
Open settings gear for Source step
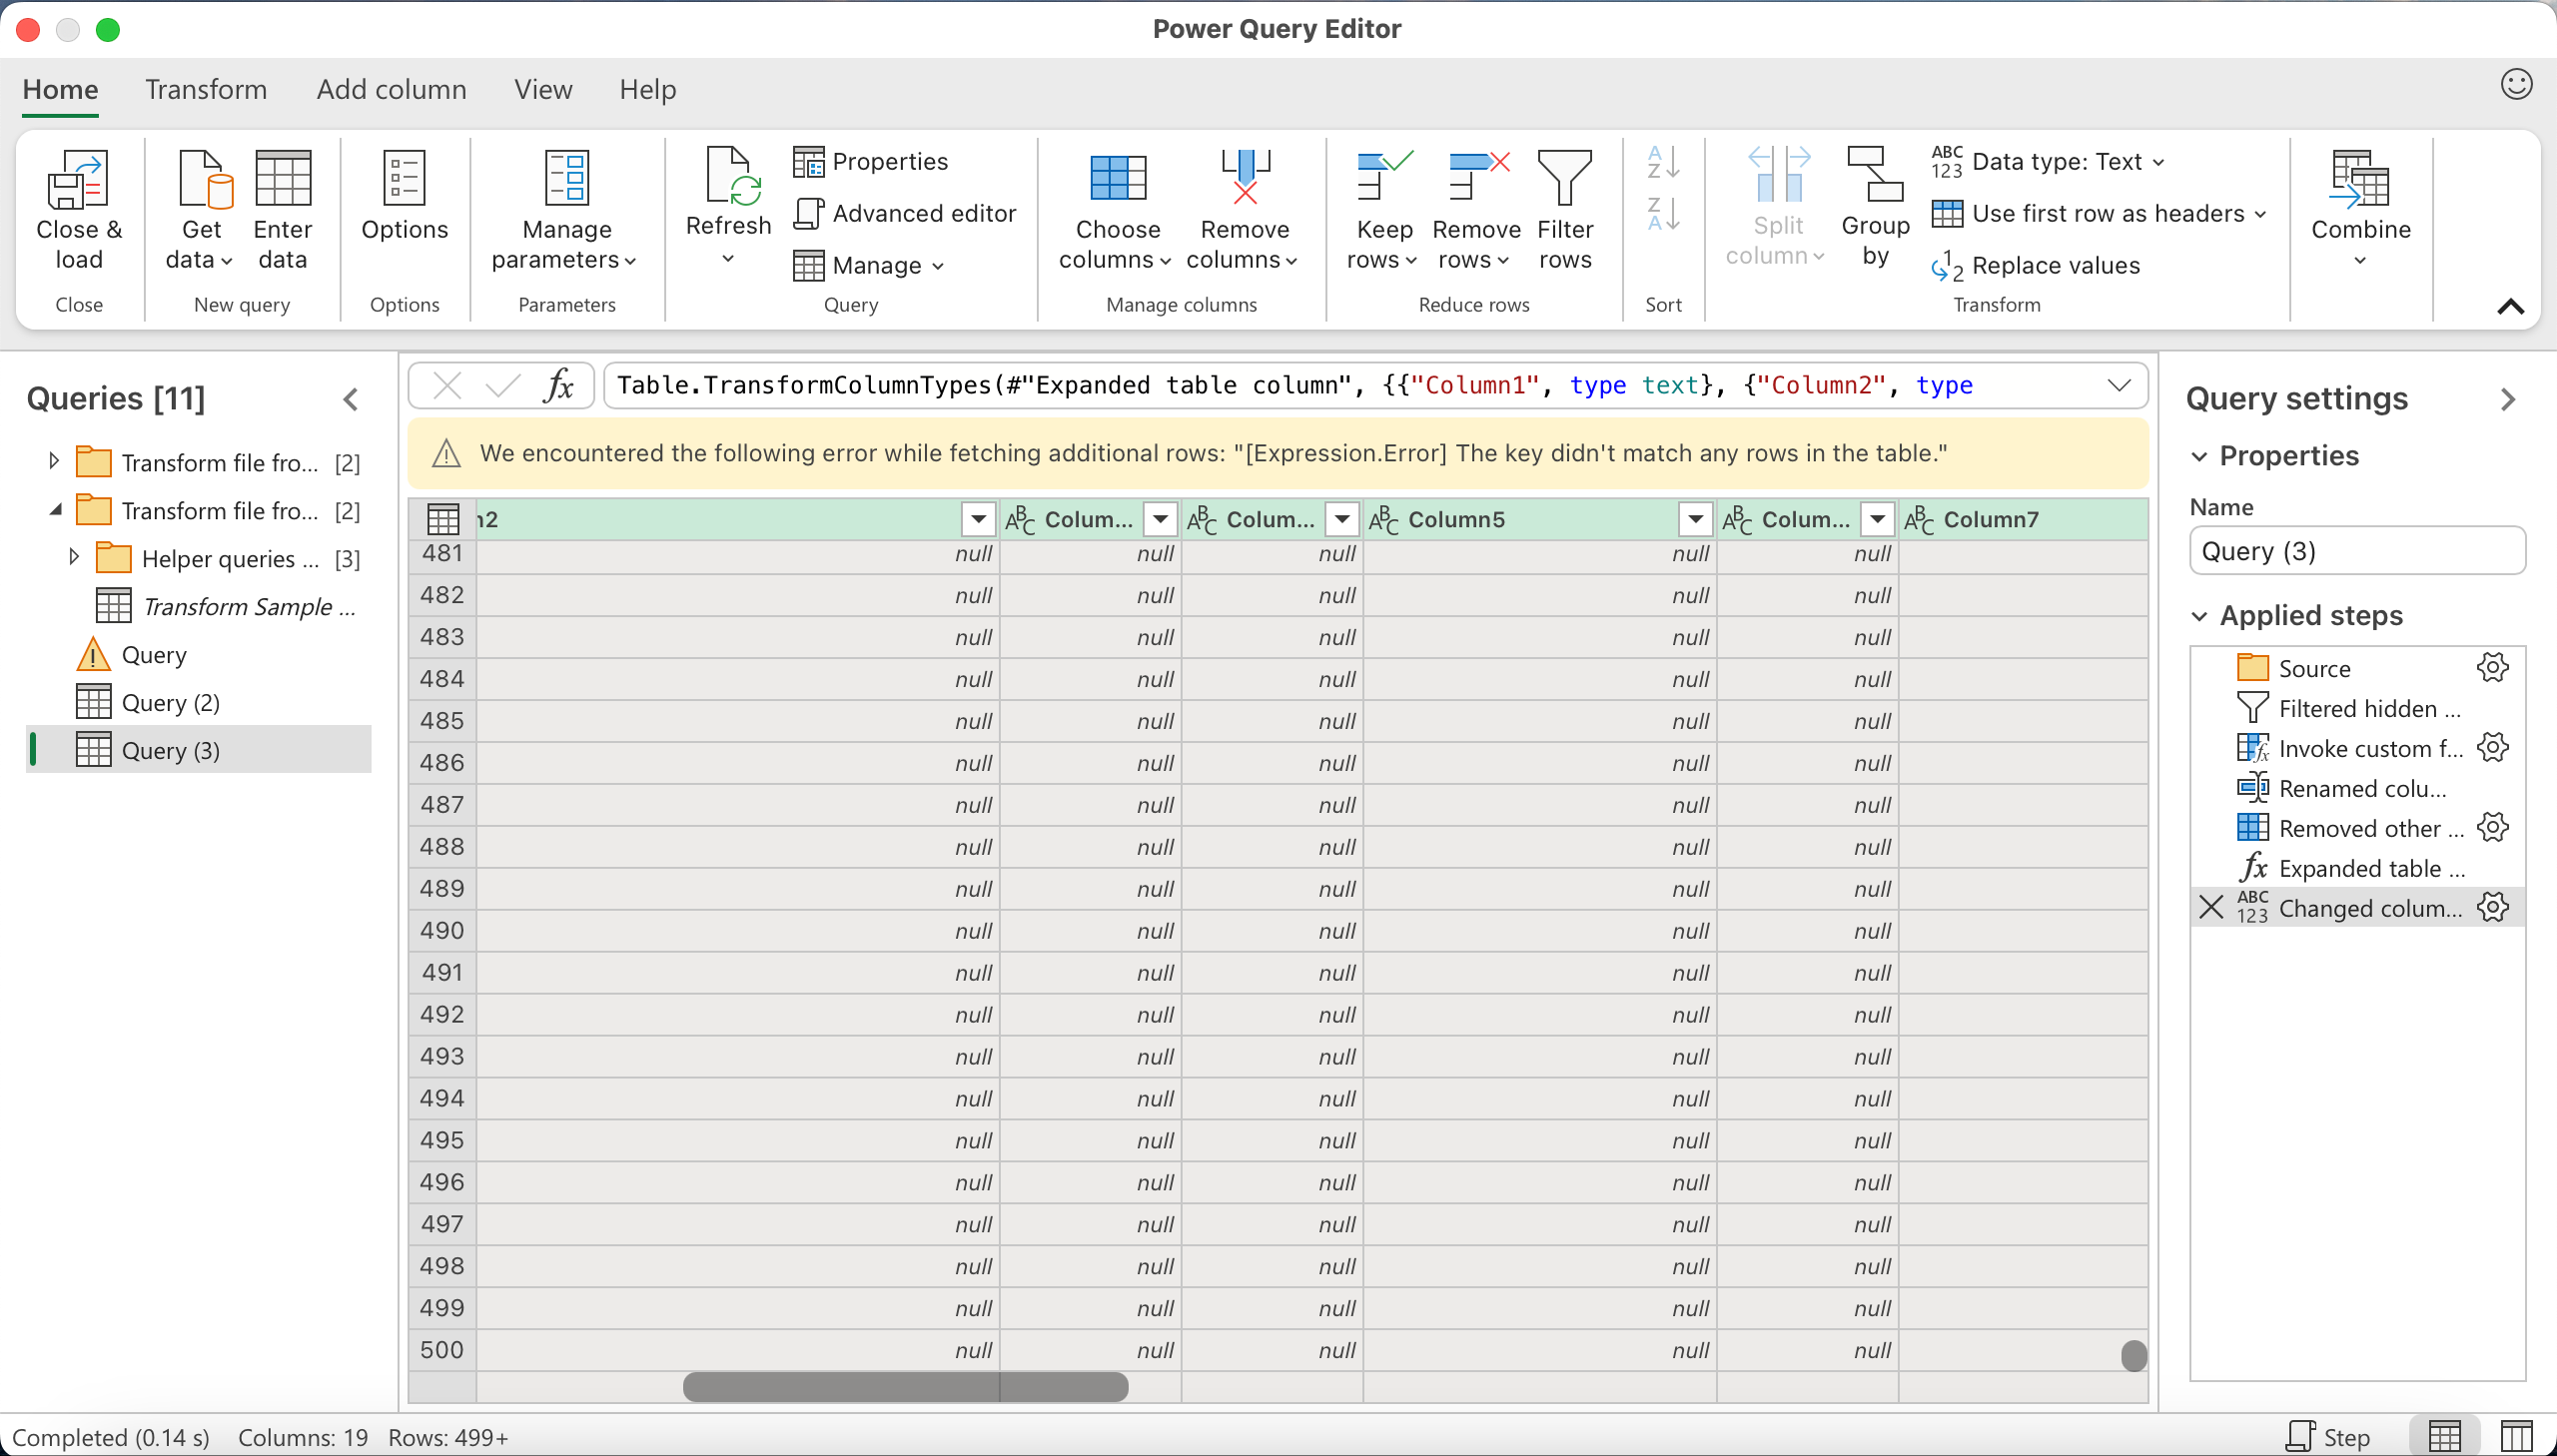(2492, 667)
